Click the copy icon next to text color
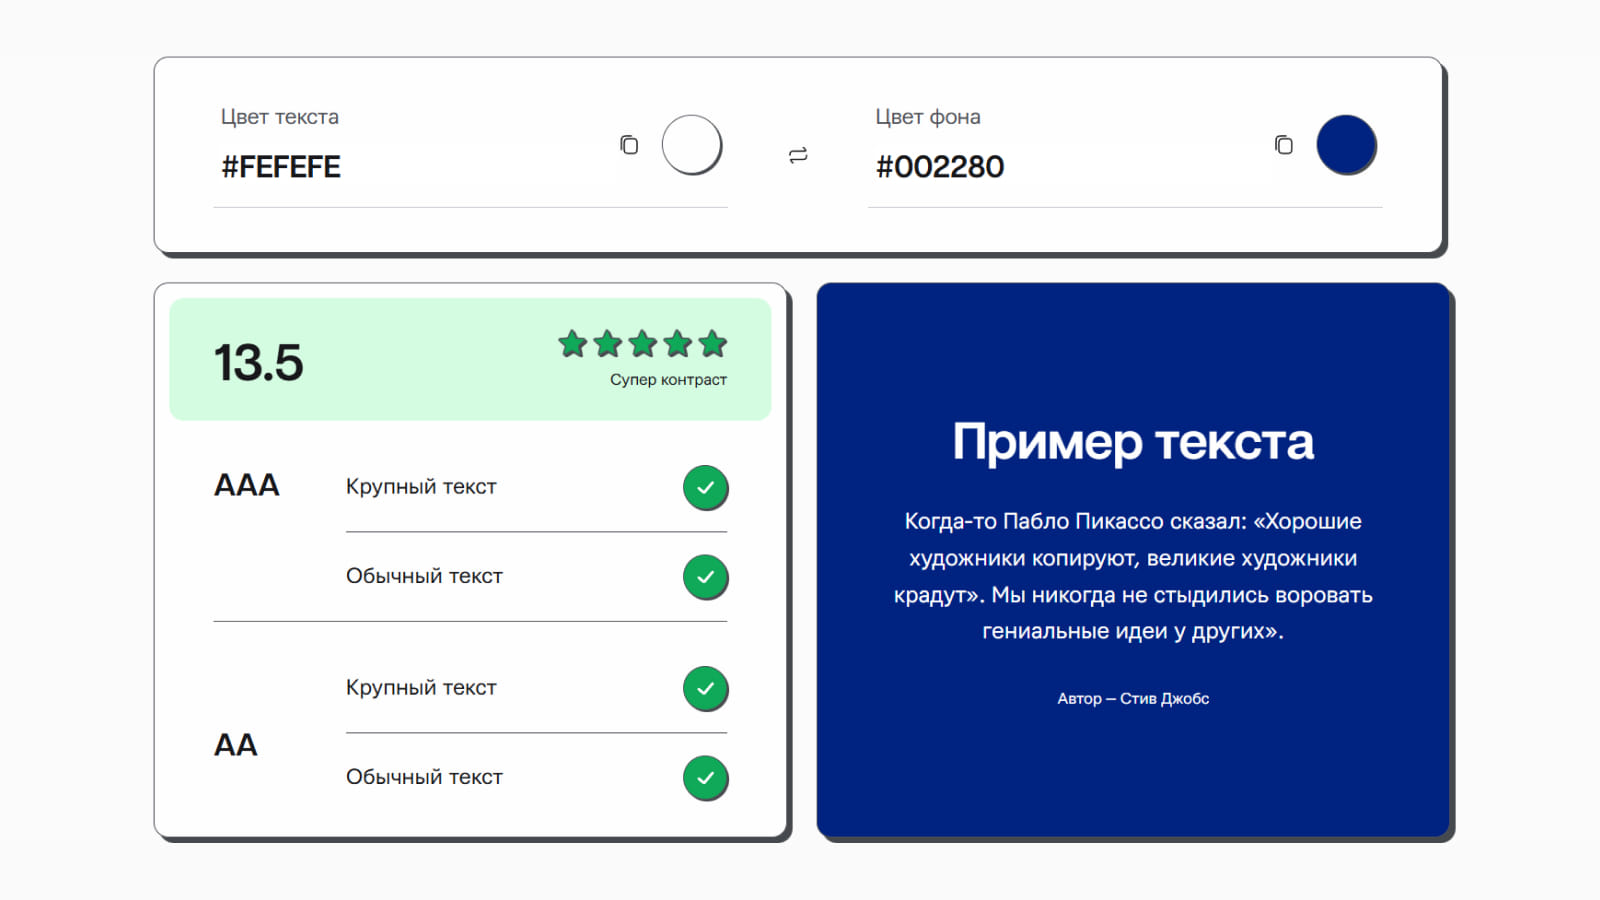Viewport: 1600px width, 900px height. (x=629, y=145)
